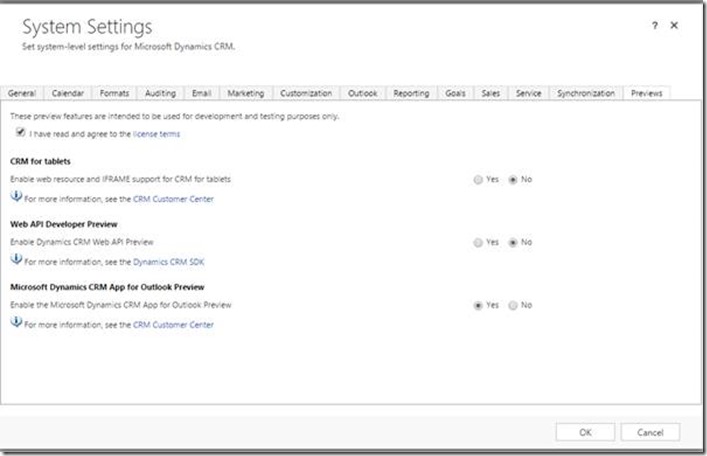Click info icon under Web API Developer Preview

pyautogui.click(x=16, y=261)
